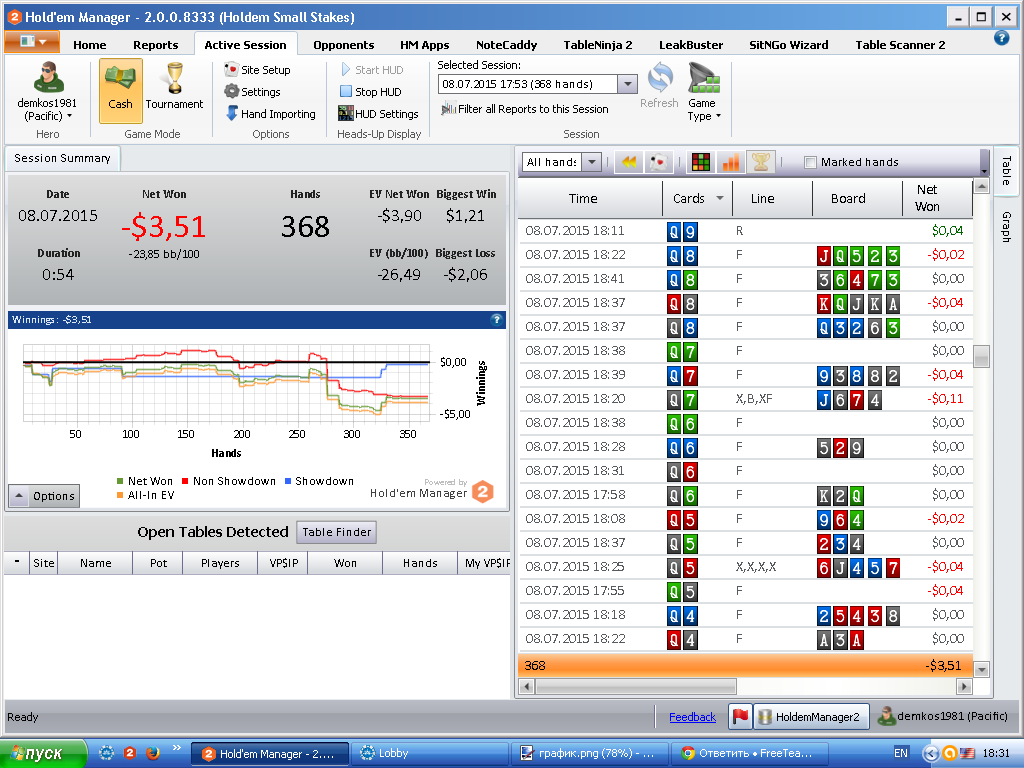Click the winnings graph help icon

tap(496, 319)
